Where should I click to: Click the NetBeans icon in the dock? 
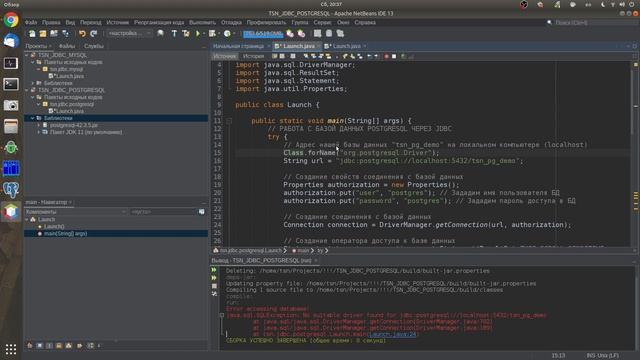(11, 211)
